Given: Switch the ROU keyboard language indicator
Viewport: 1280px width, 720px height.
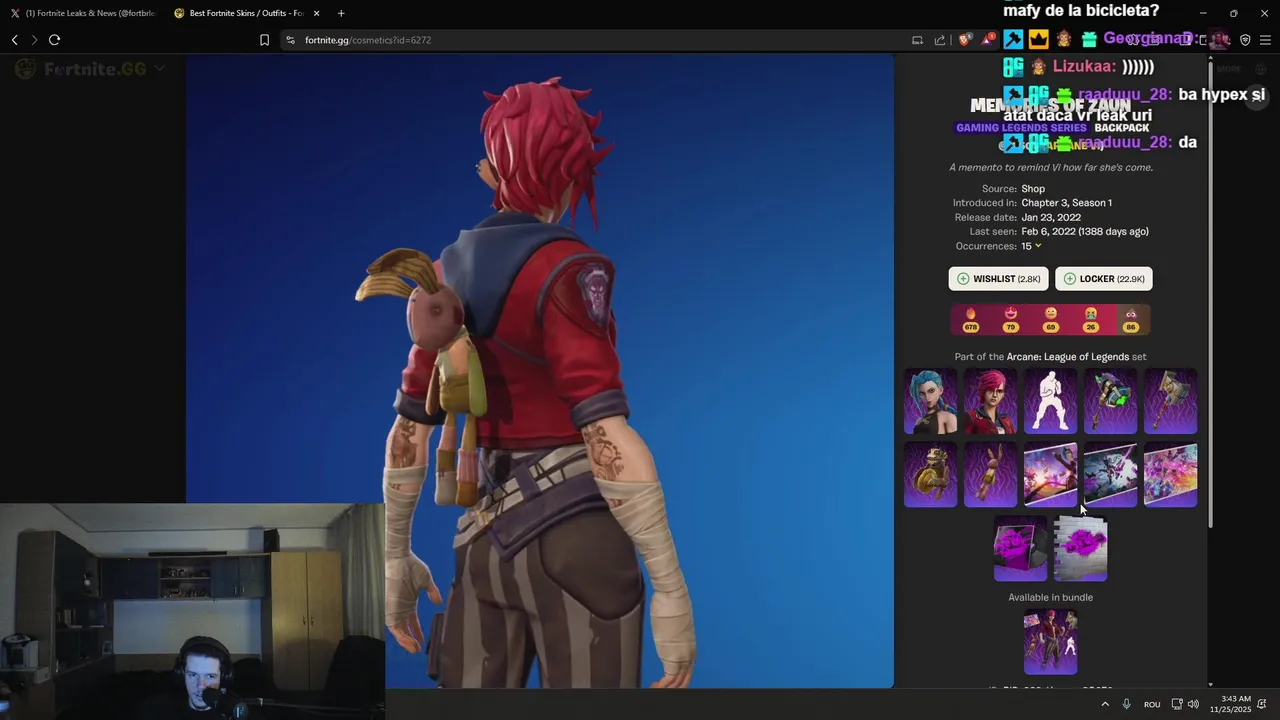Looking at the screenshot, I should click(x=1152, y=704).
